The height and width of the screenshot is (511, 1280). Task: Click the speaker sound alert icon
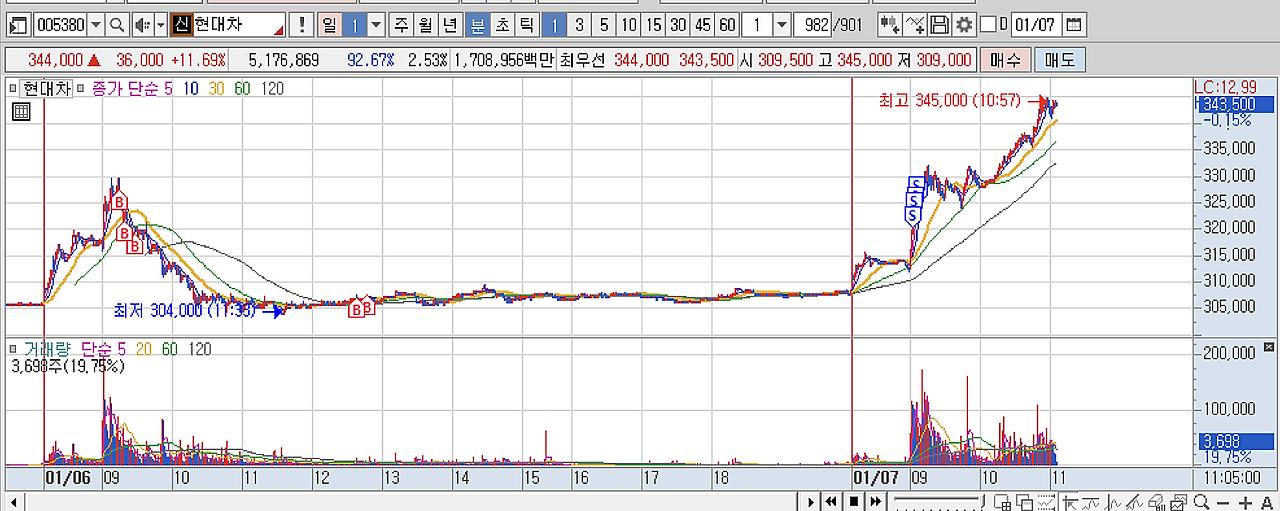(140, 25)
